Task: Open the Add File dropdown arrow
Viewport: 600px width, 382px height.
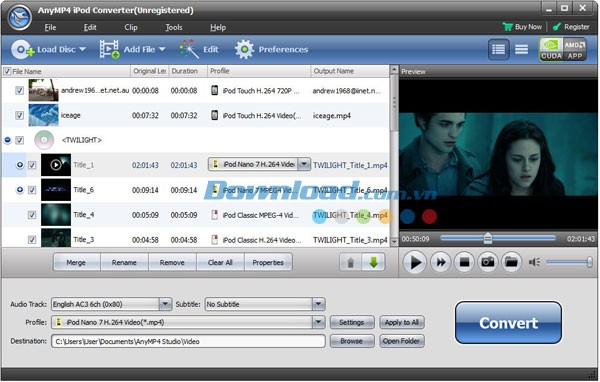Action: click(x=162, y=49)
